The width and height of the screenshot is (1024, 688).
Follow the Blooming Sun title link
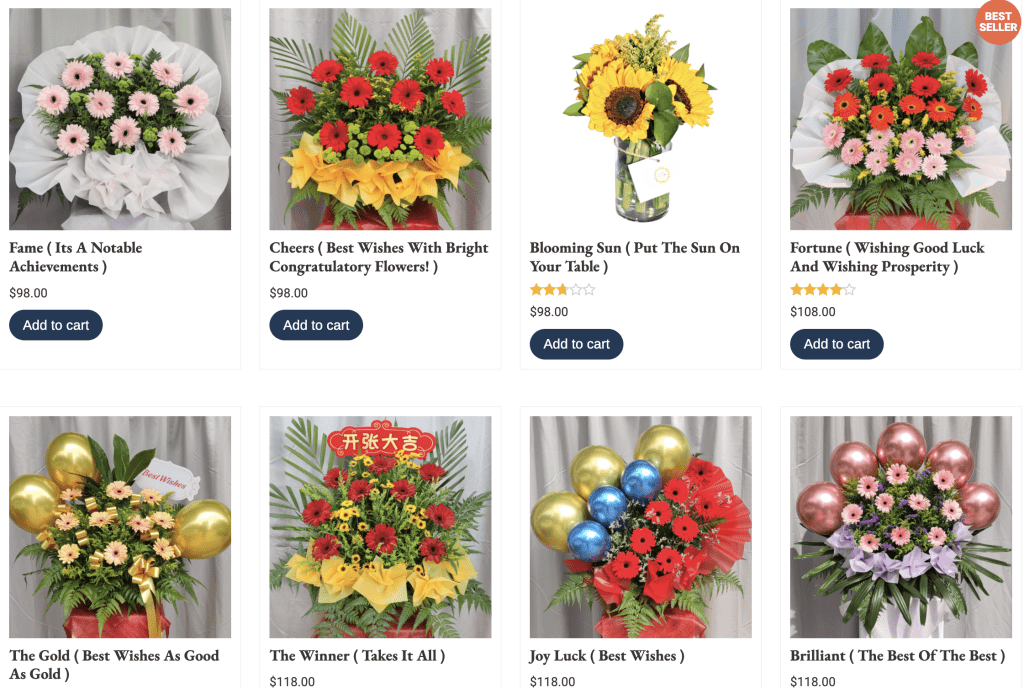click(635, 257)
